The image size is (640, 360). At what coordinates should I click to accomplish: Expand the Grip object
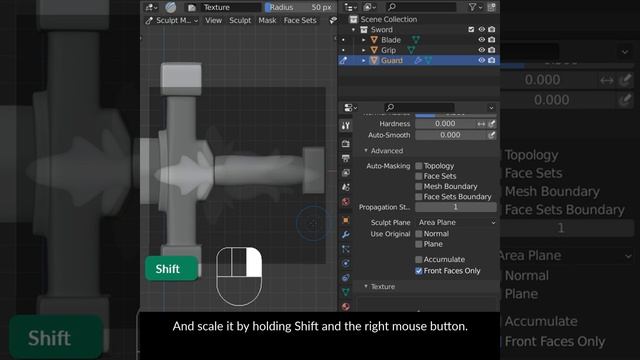(x=364, y=50)
